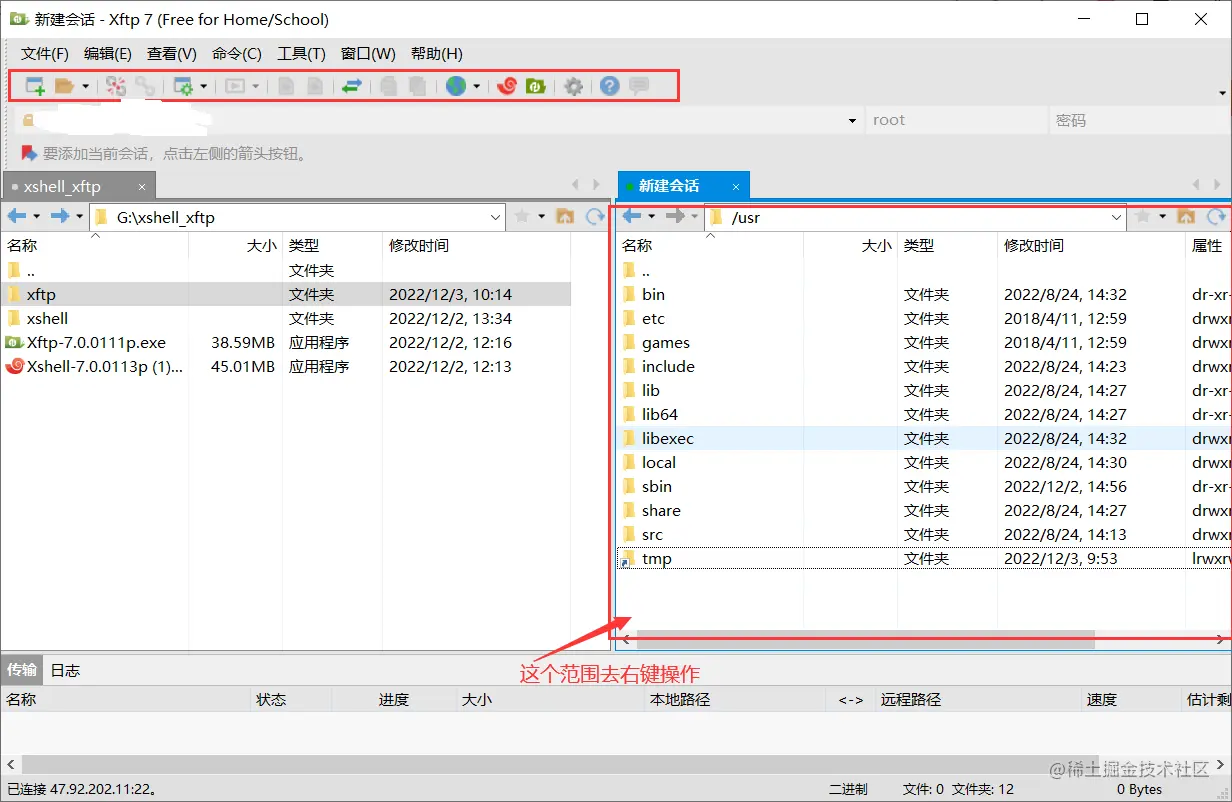
Task: Click the root username field
Action: point(955,120)
